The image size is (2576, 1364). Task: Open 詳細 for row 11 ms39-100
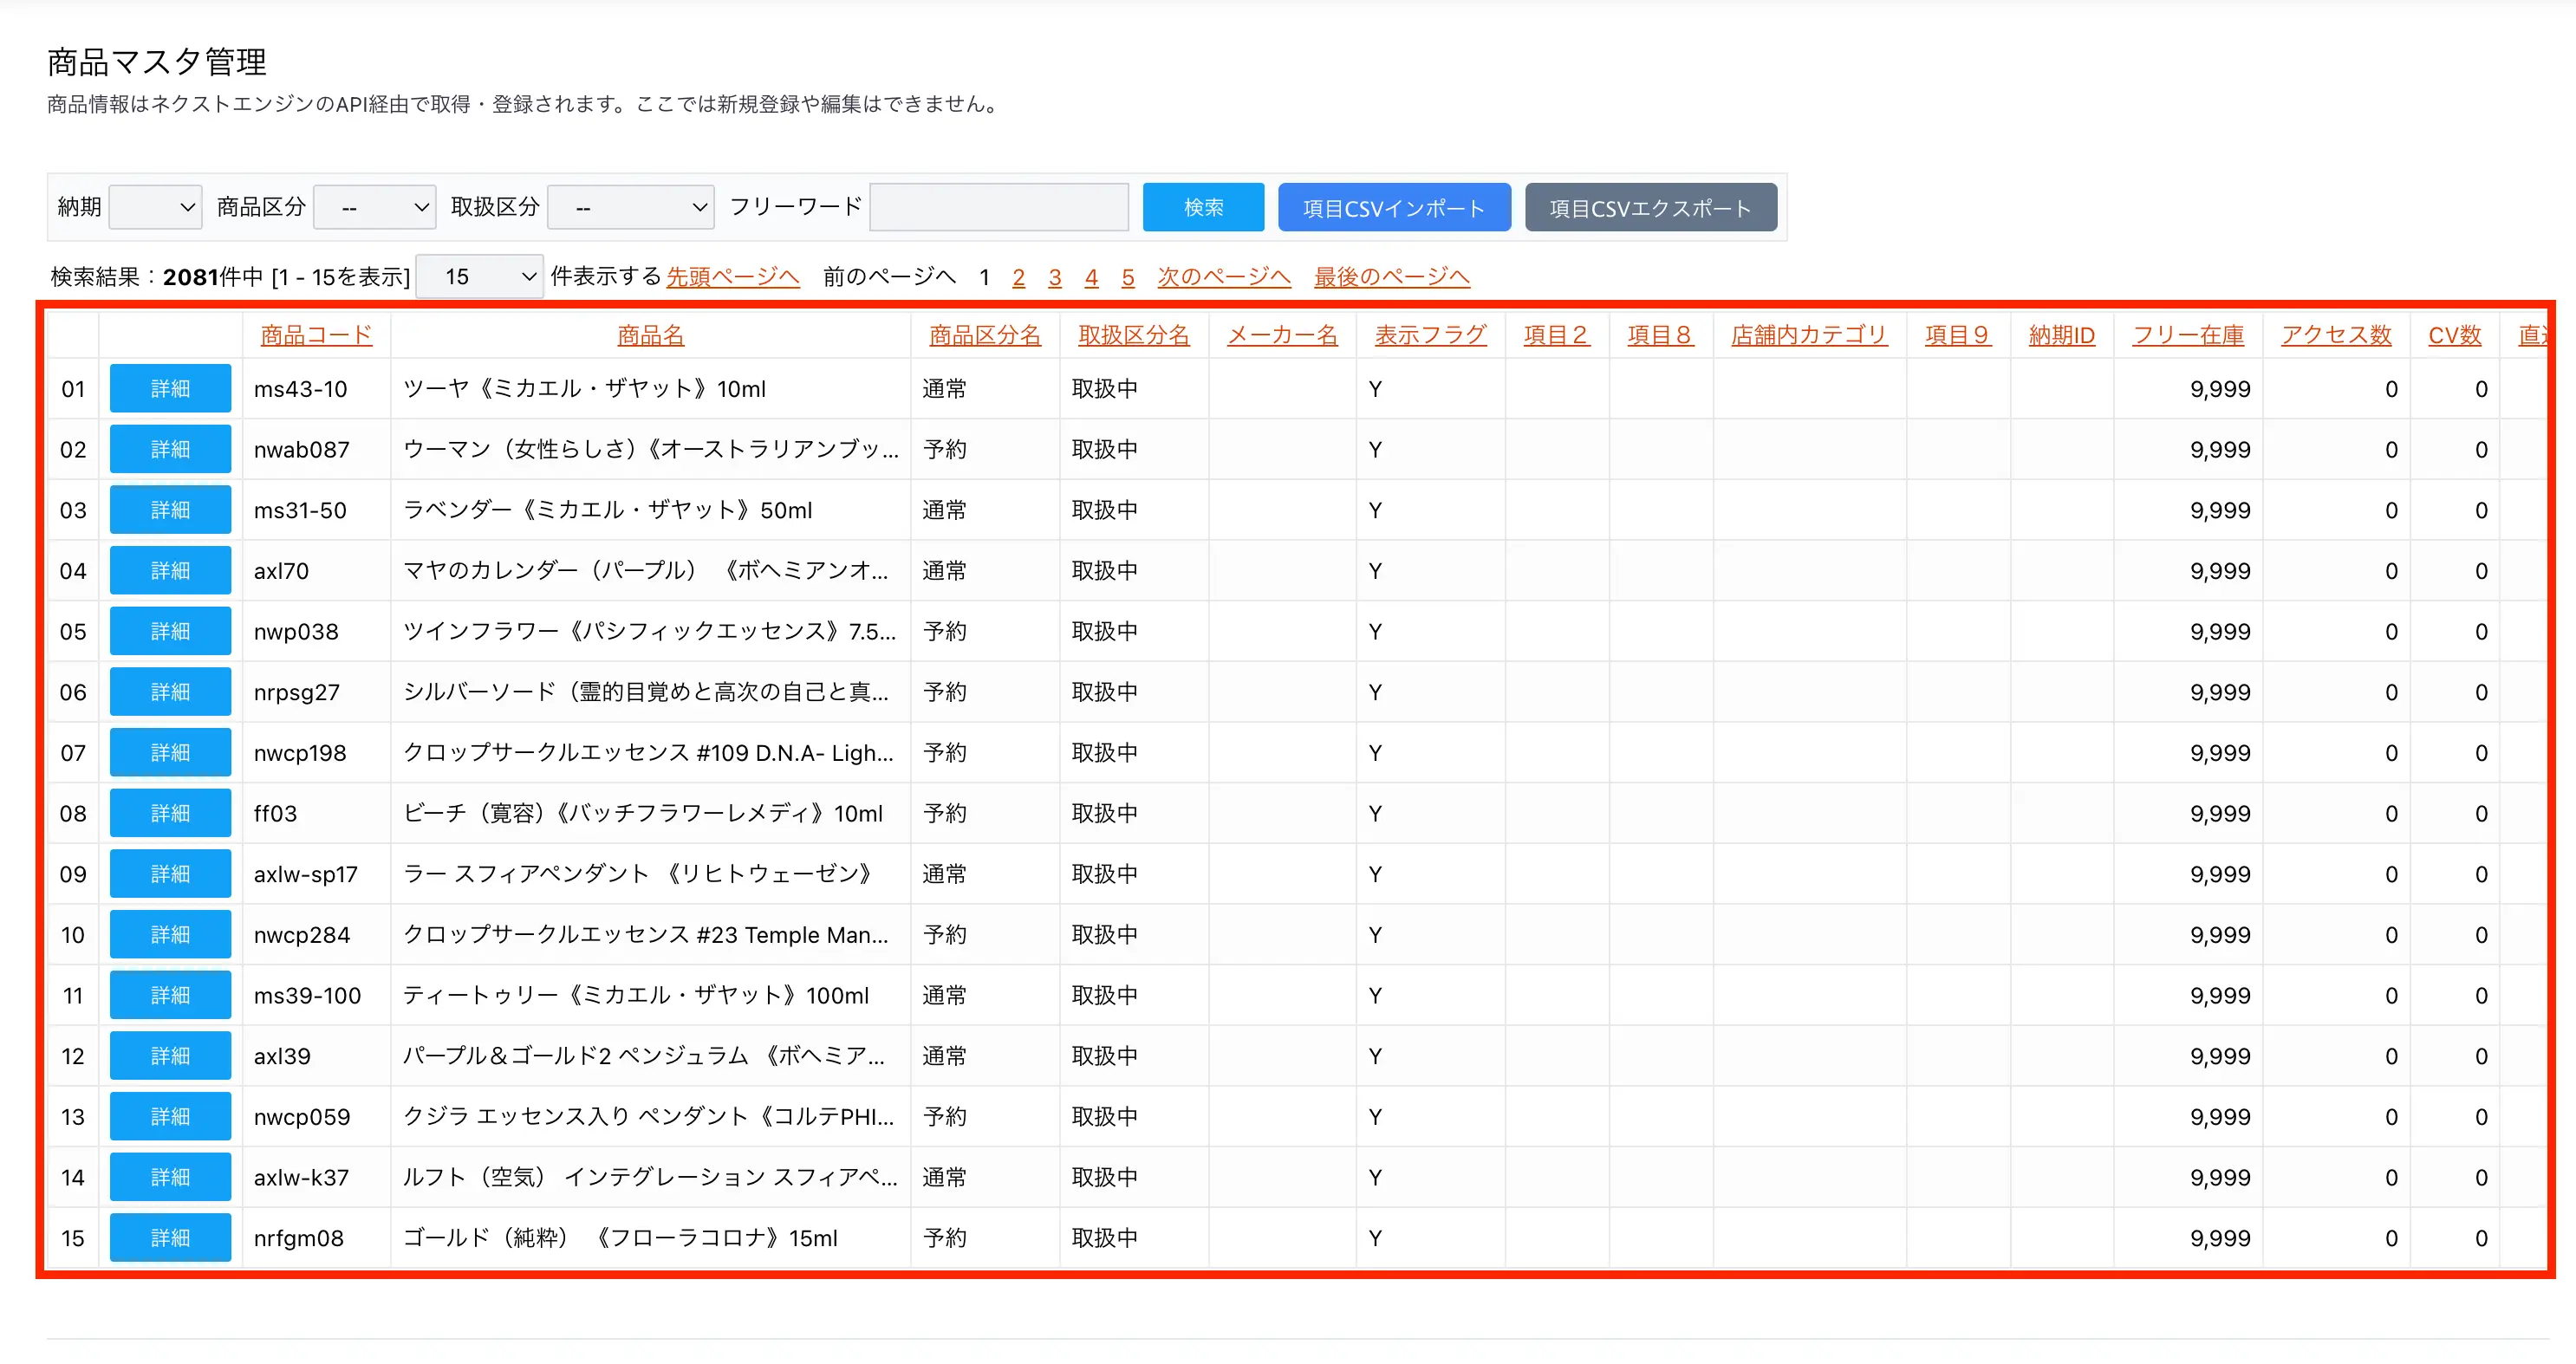[x=170, y=995]
